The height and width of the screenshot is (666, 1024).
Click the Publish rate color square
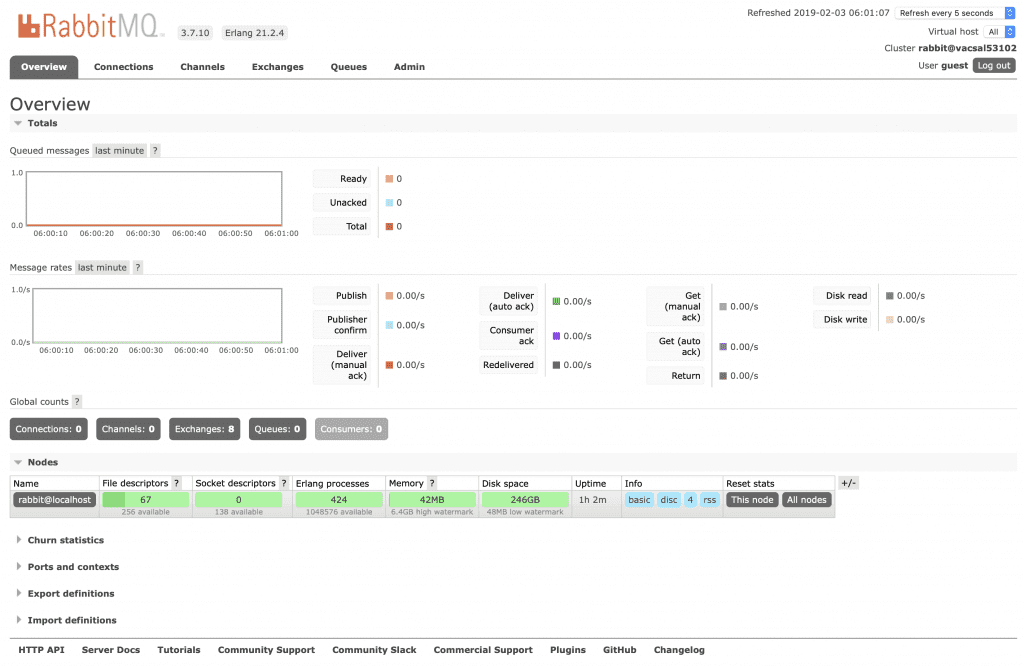[389, 296]
